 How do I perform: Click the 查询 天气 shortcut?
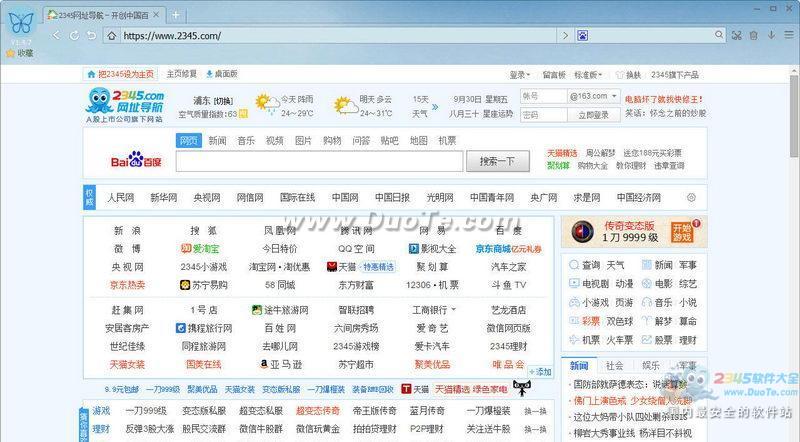click(x=596, y=265)
